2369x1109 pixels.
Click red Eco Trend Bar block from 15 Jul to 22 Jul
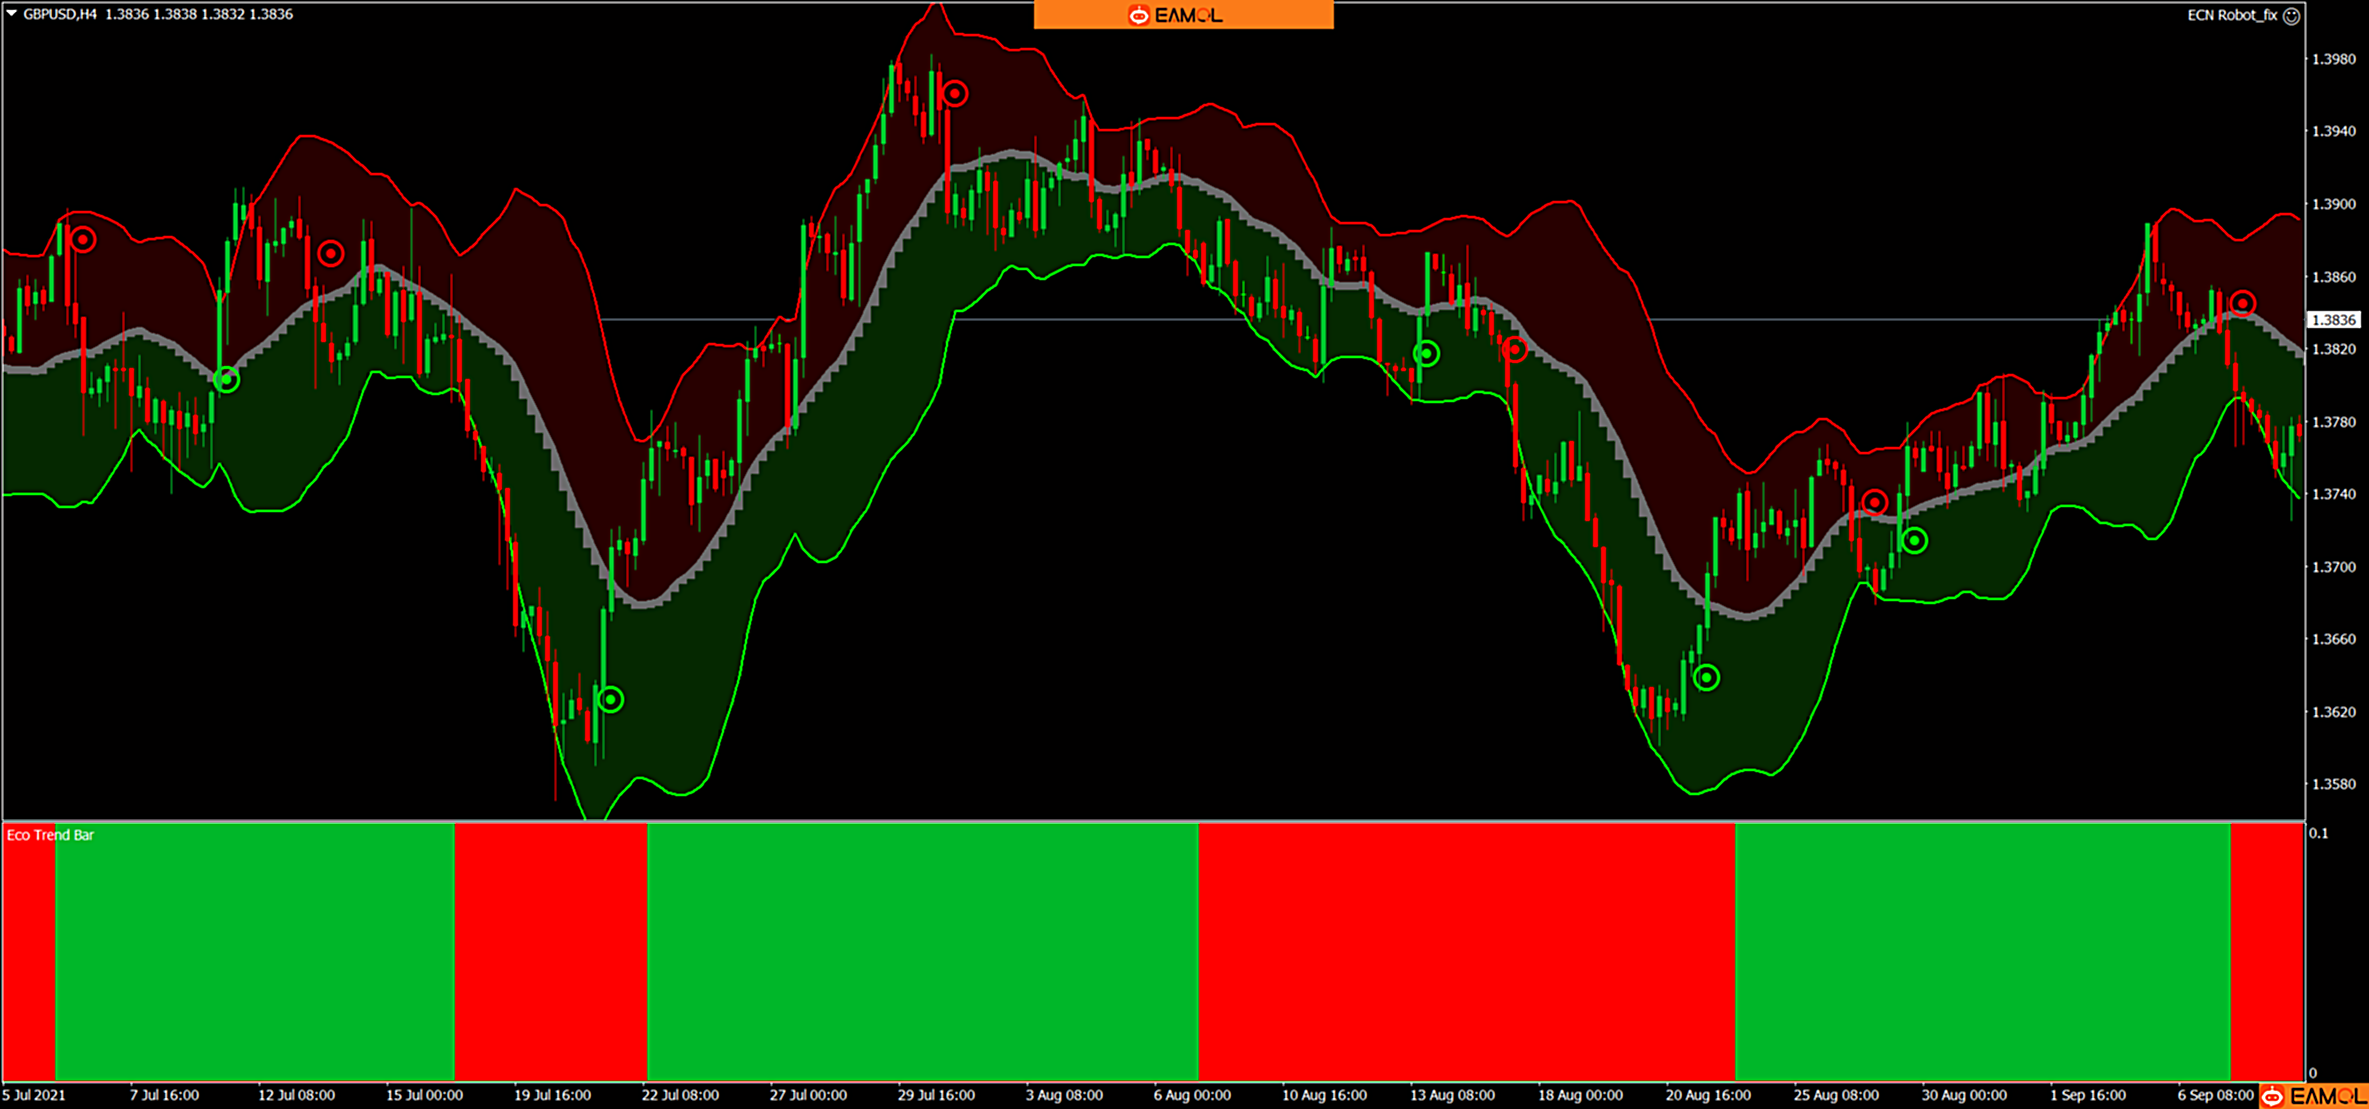click(x=551, y=952)
